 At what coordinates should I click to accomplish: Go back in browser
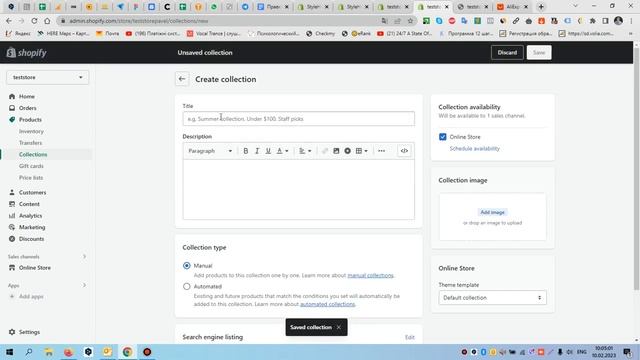(9, 21)
